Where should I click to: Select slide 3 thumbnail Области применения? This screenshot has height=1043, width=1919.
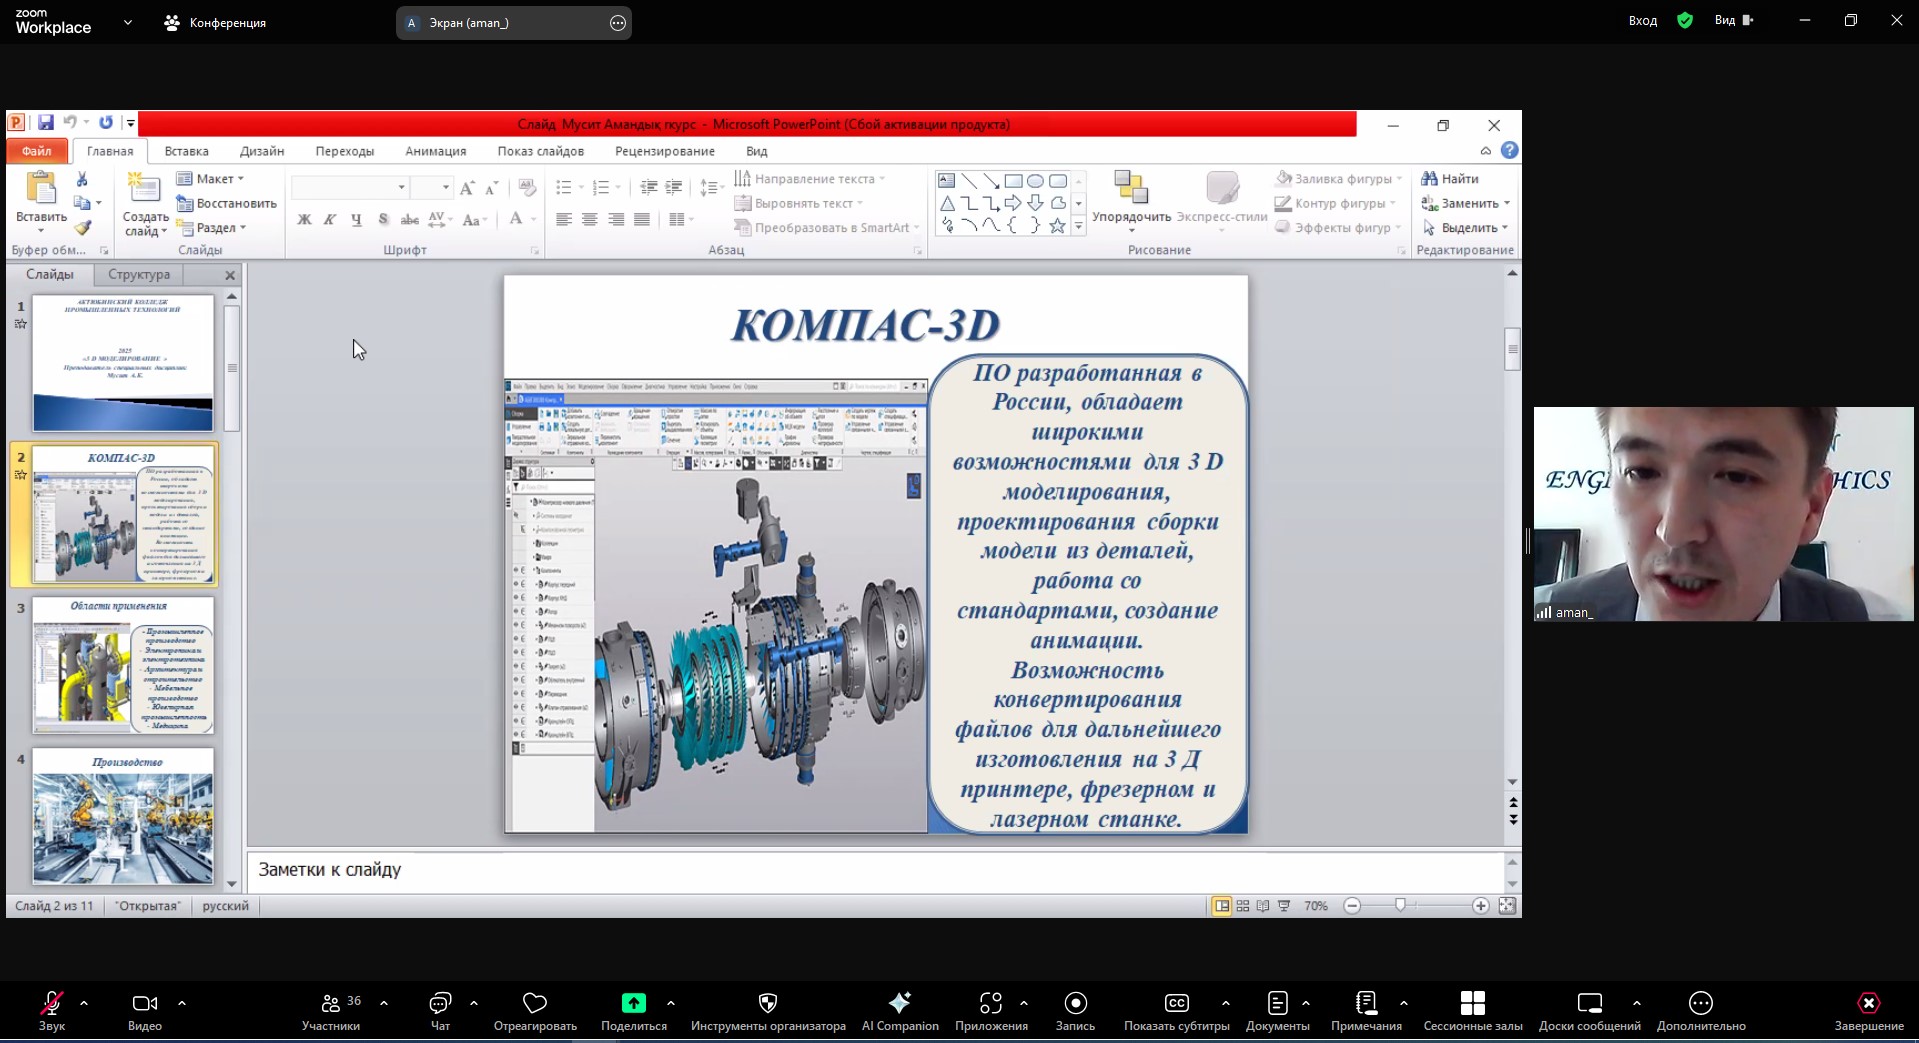click(123, 665)
